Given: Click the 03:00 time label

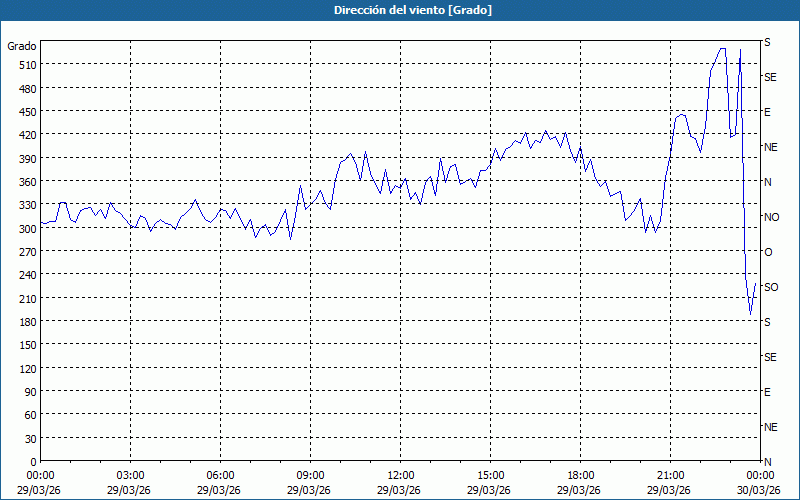Looking at the screenshot, I should [130, 475].
